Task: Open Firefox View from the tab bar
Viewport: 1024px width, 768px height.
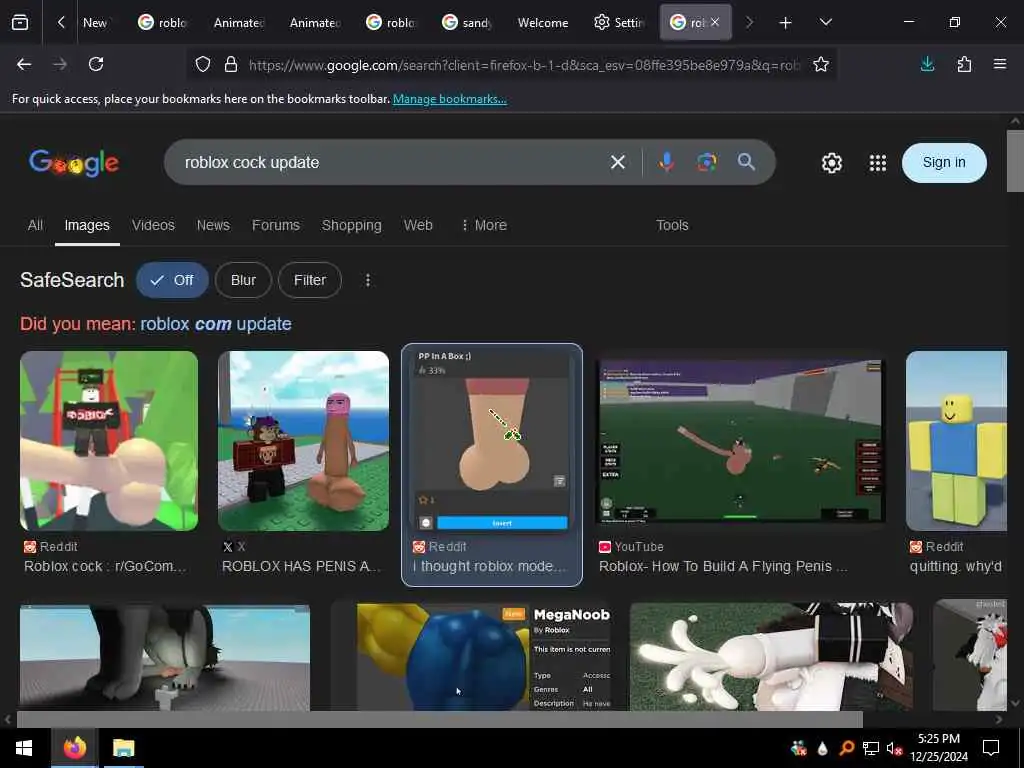Action: [20, 23]
